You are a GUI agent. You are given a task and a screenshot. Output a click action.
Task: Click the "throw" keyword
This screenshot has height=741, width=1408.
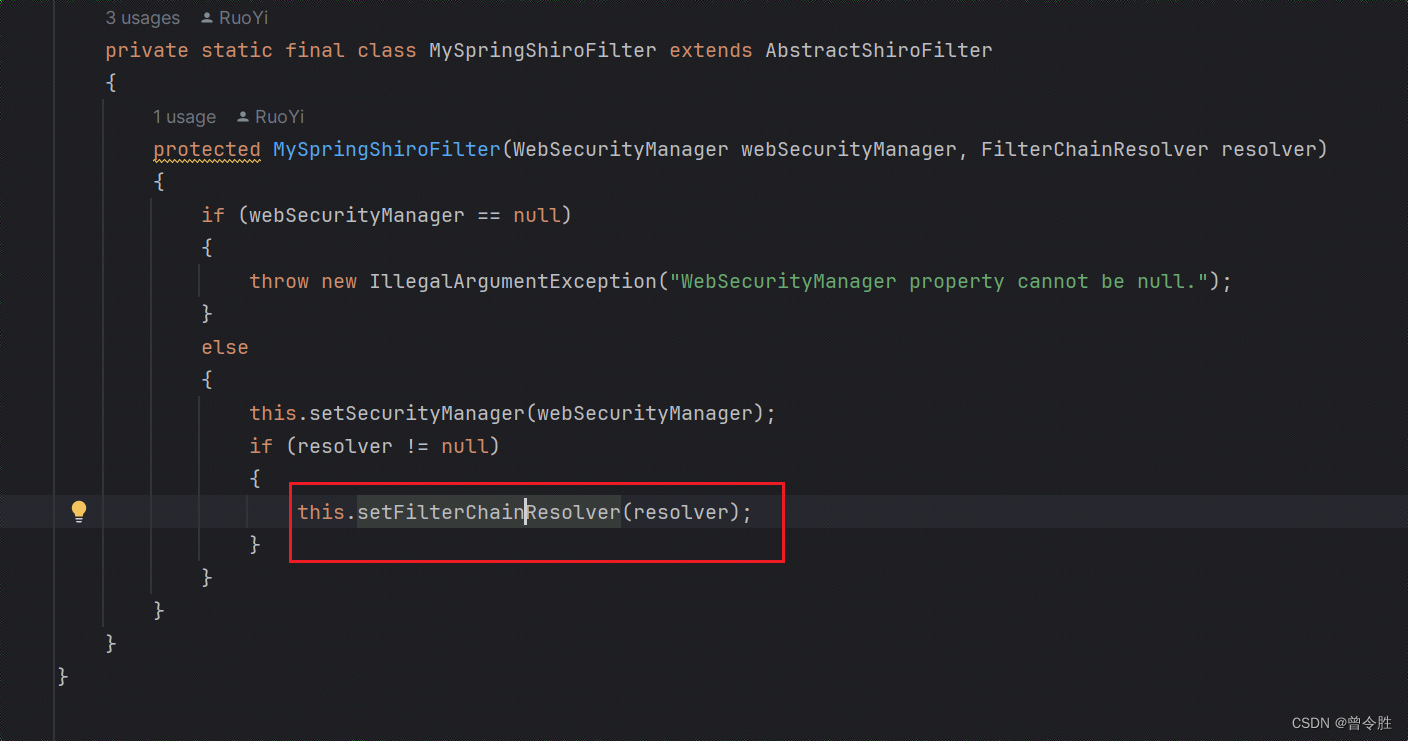point(279,281)
